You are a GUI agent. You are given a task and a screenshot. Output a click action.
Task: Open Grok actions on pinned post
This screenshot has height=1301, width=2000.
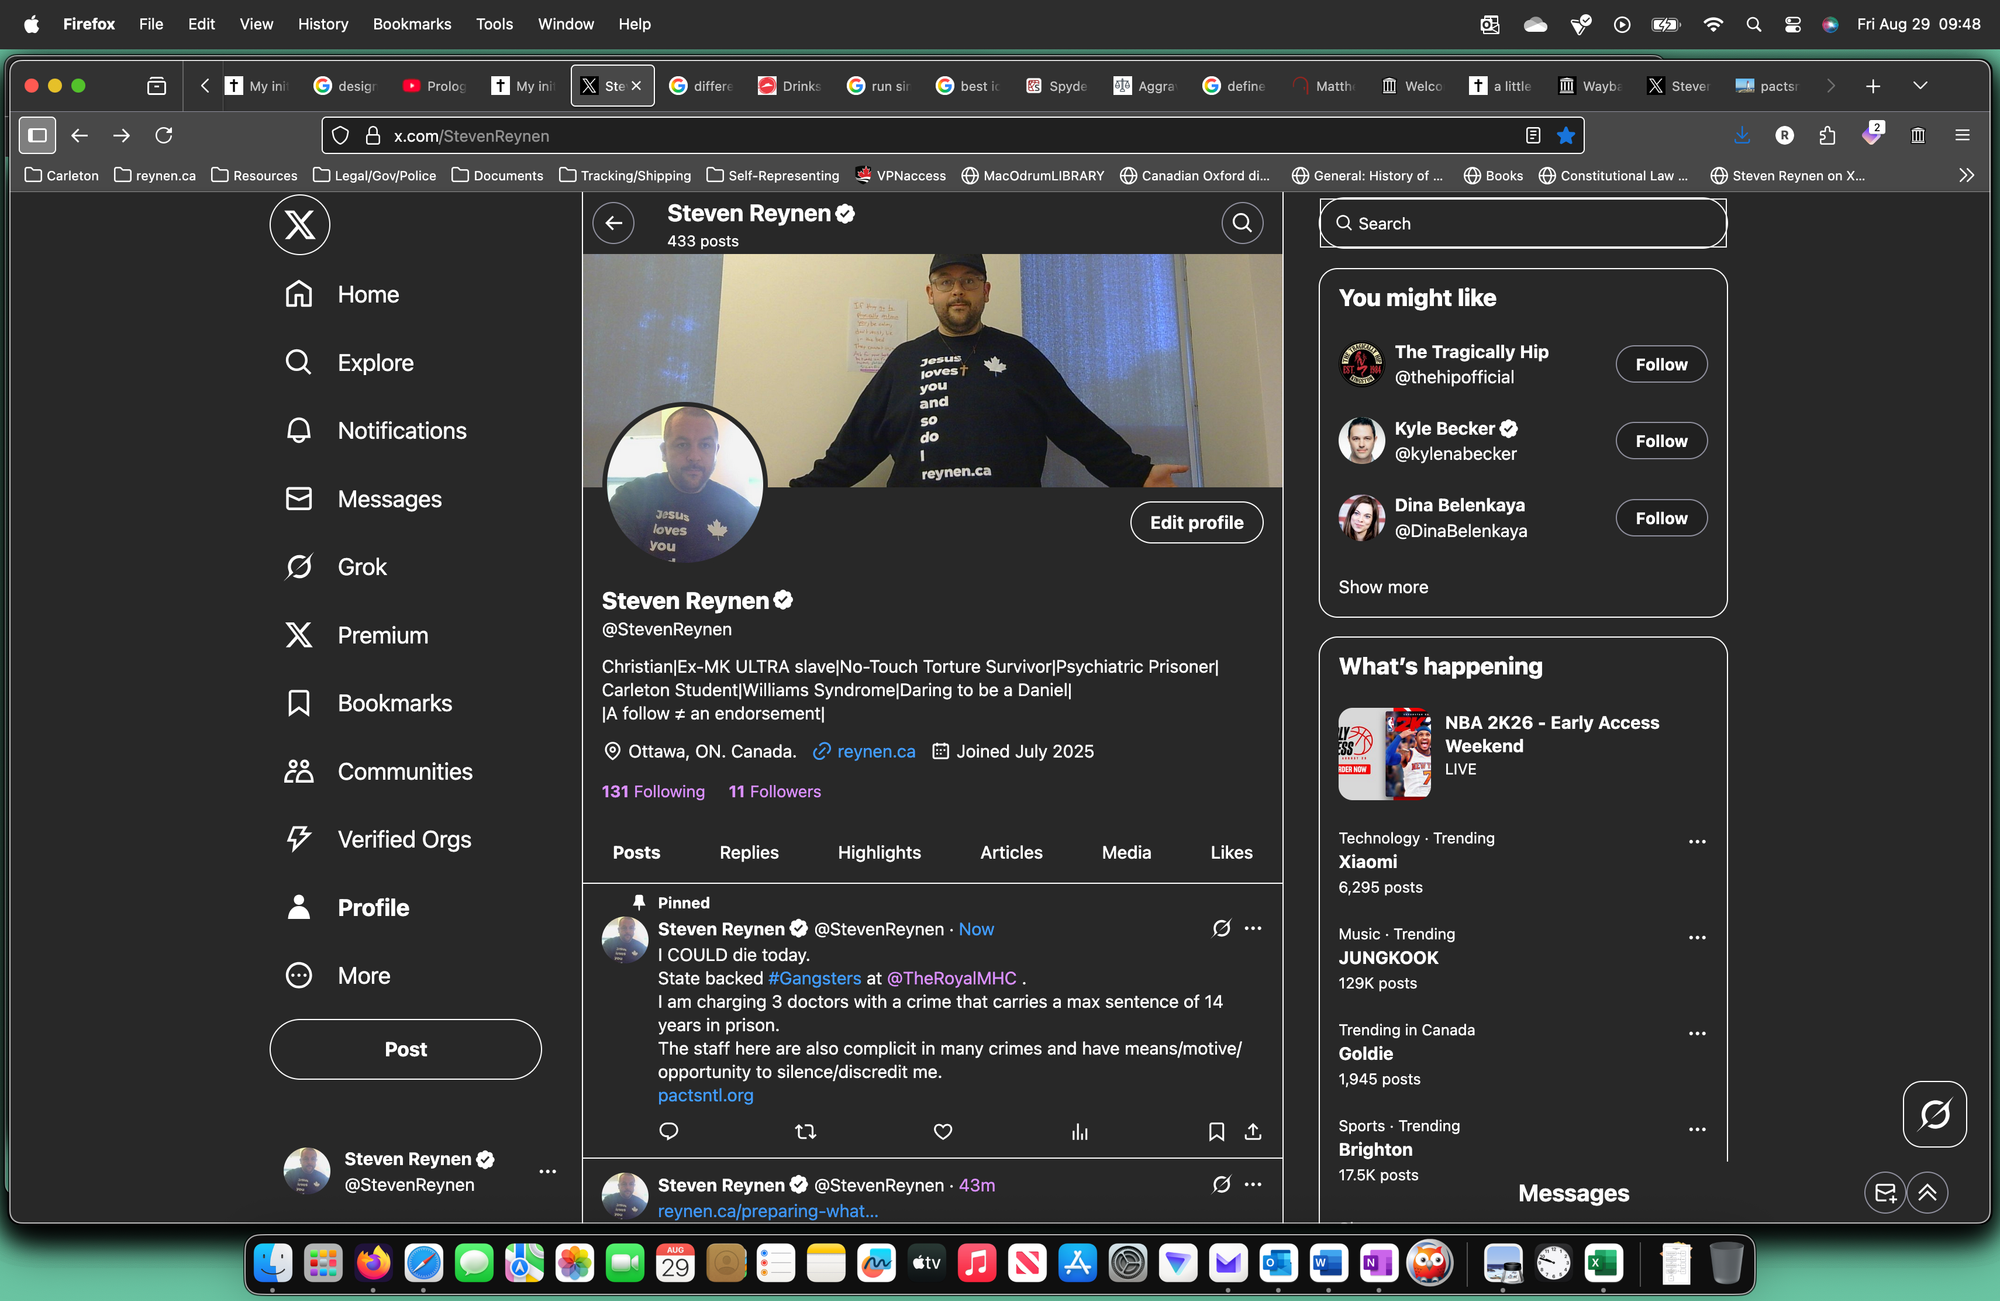click(x=1221, y=928)
